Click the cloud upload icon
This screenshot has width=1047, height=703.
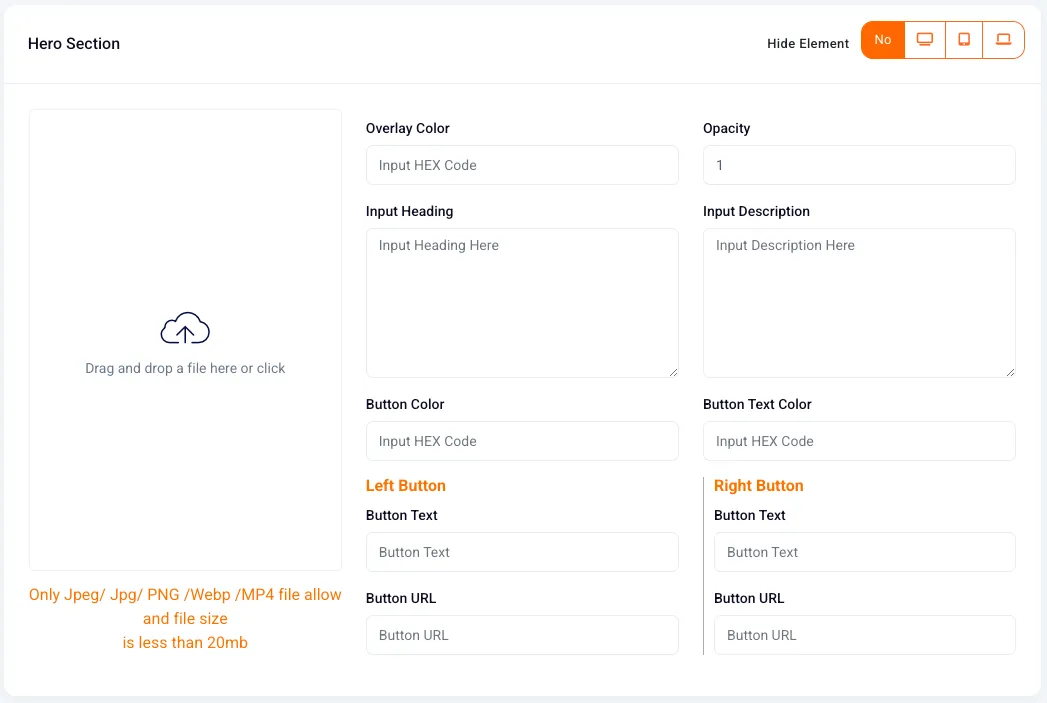[185, 328]
